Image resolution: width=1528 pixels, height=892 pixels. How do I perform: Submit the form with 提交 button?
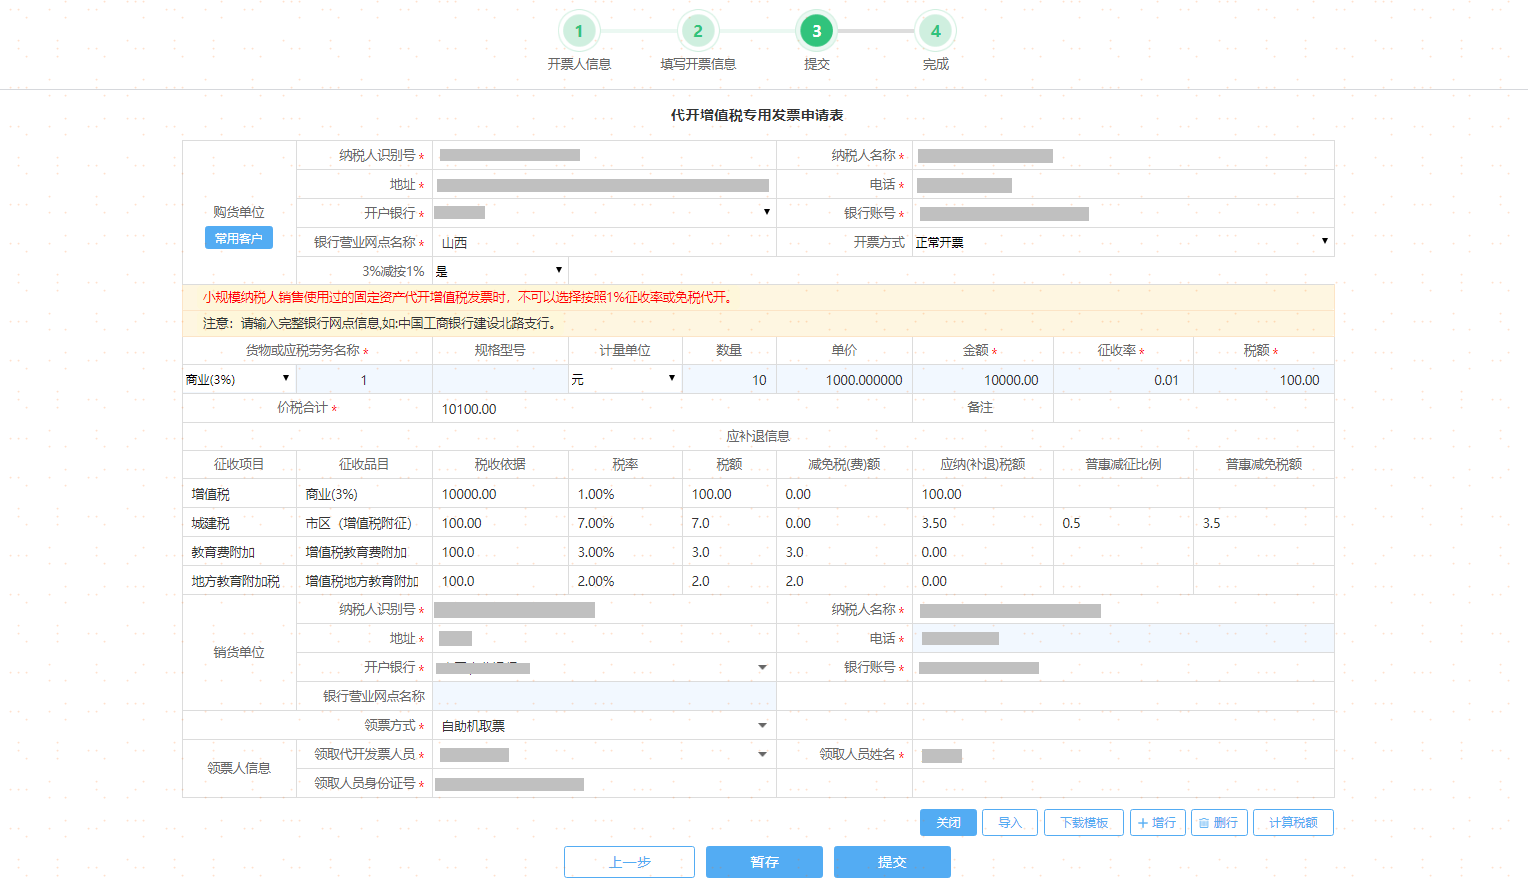click(892, 862)
